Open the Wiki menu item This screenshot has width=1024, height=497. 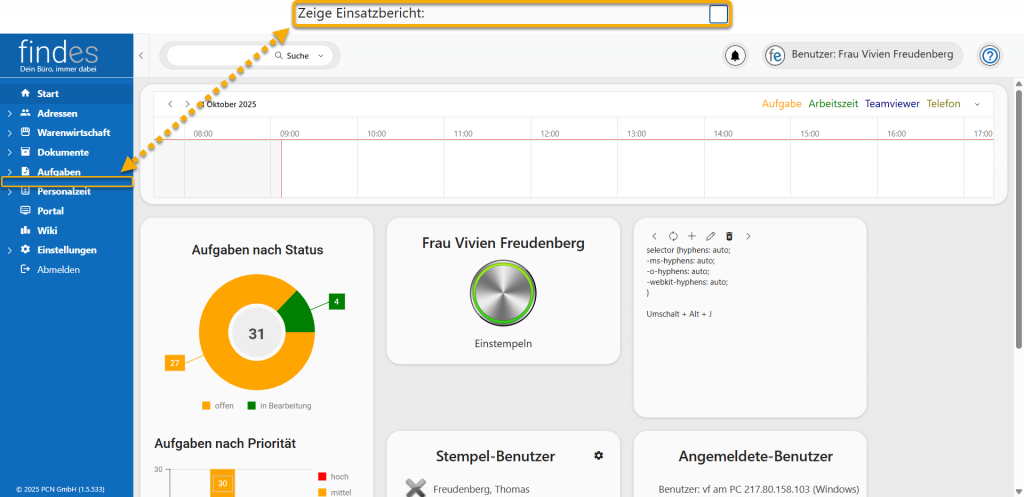pos(47,230)
